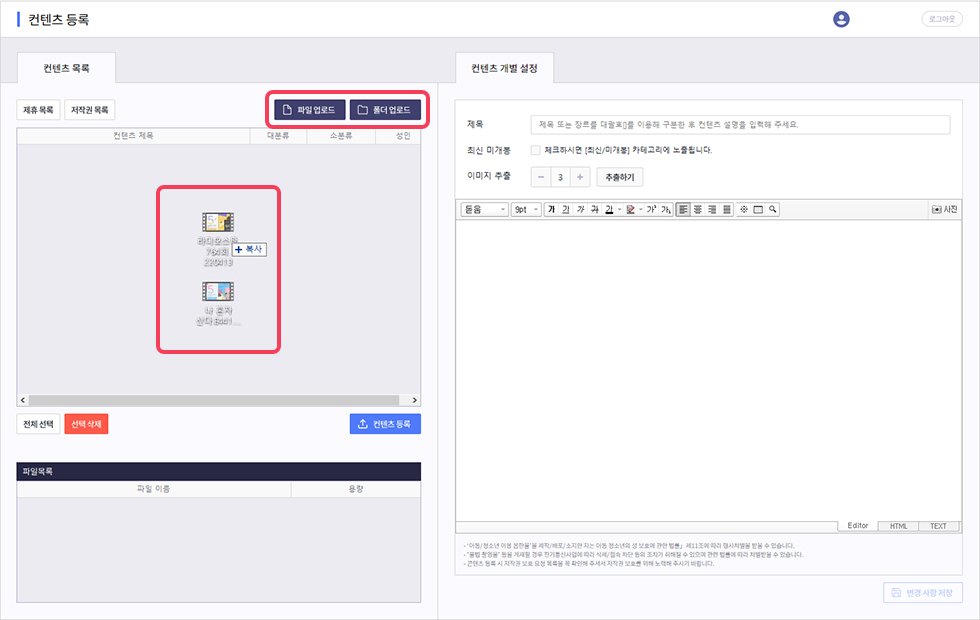The height and width of the screenshot is (620, 980).
Task: Switch to the TEXT editor tab
Action: [x=938, y=526]
